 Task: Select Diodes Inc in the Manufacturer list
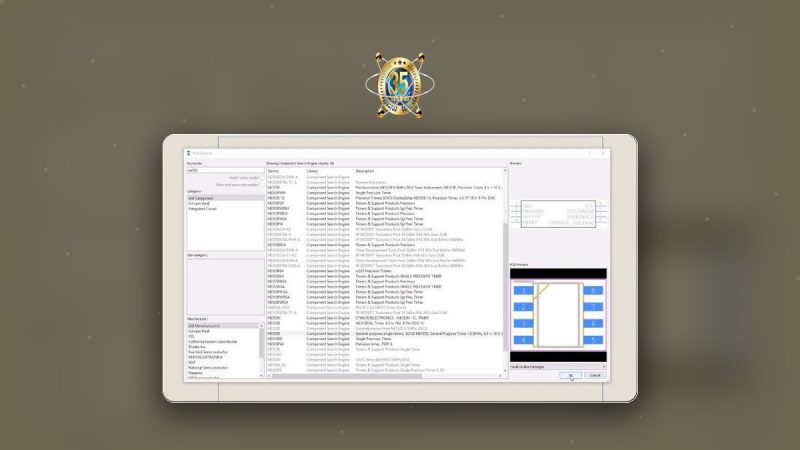coord(197,347)
